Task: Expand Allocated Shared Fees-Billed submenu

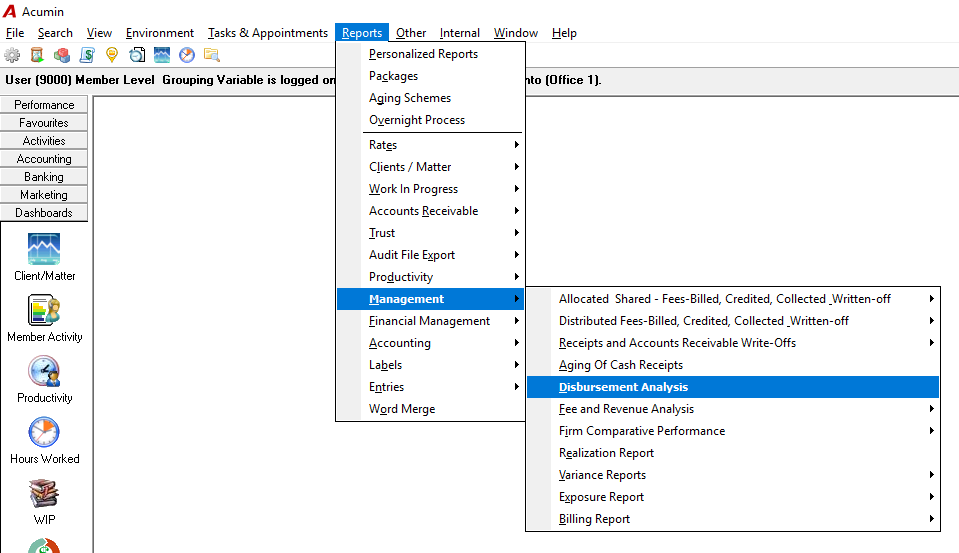Action: (733, 299)
